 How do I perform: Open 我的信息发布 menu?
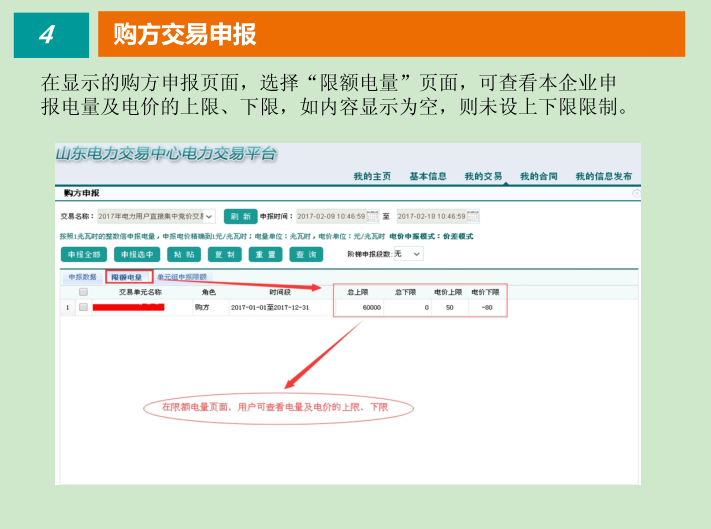603,176
